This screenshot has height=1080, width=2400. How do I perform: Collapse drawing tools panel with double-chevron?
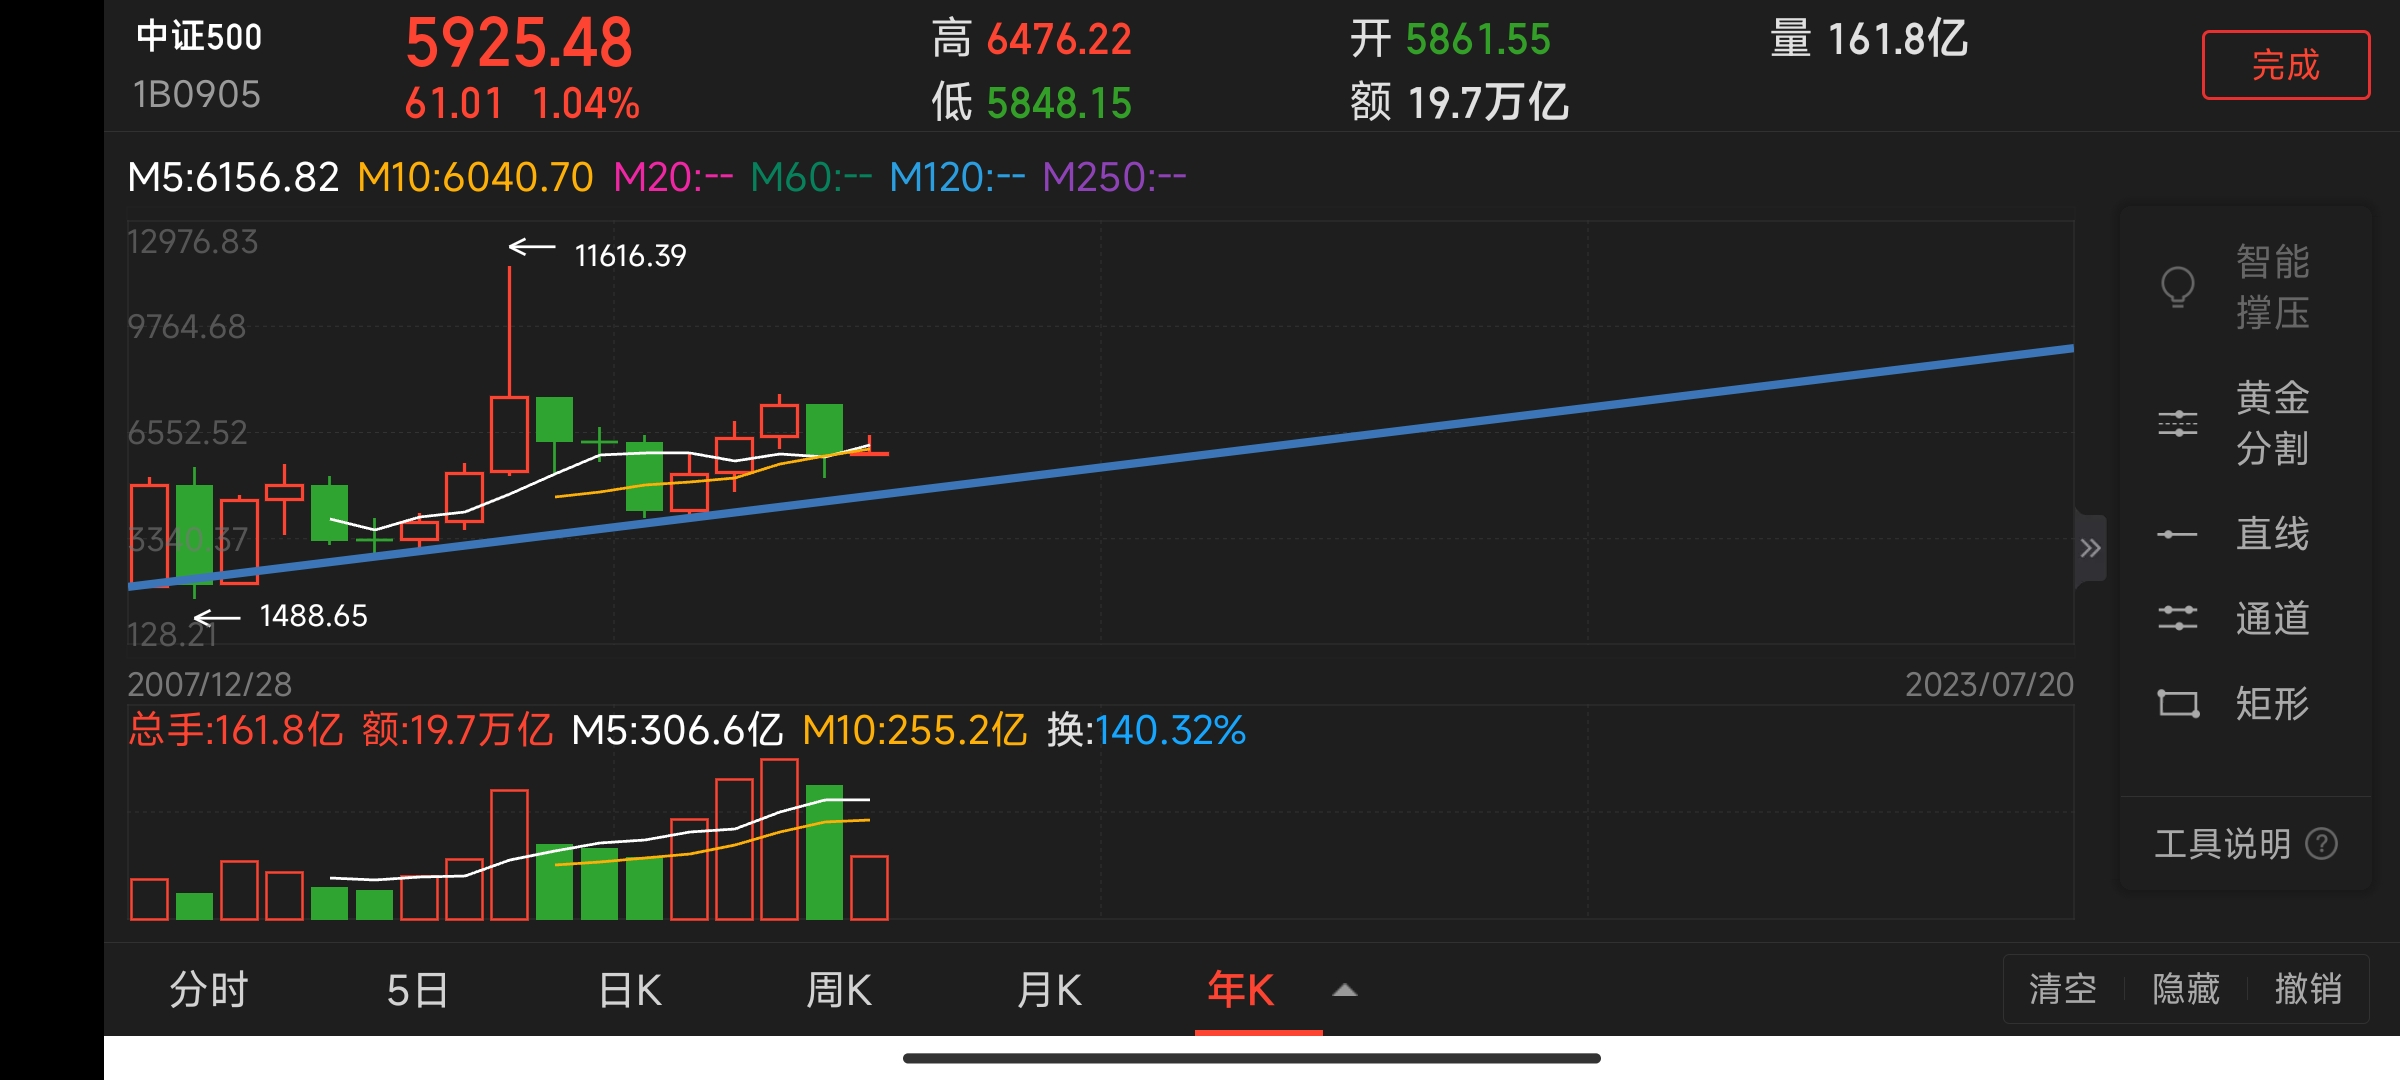[x=2090, y=548]
